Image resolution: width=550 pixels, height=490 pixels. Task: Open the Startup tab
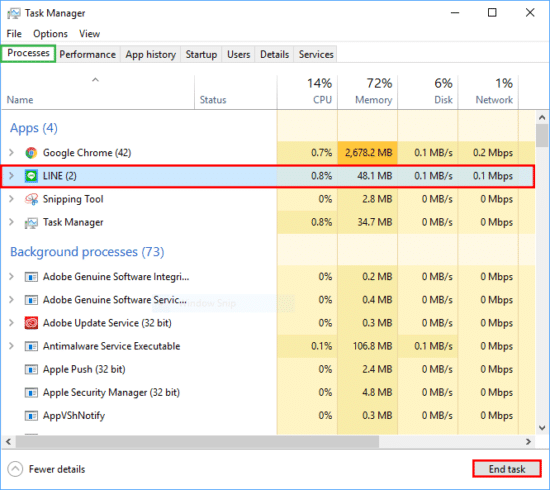pyautogui.click(x=201, y=54)
